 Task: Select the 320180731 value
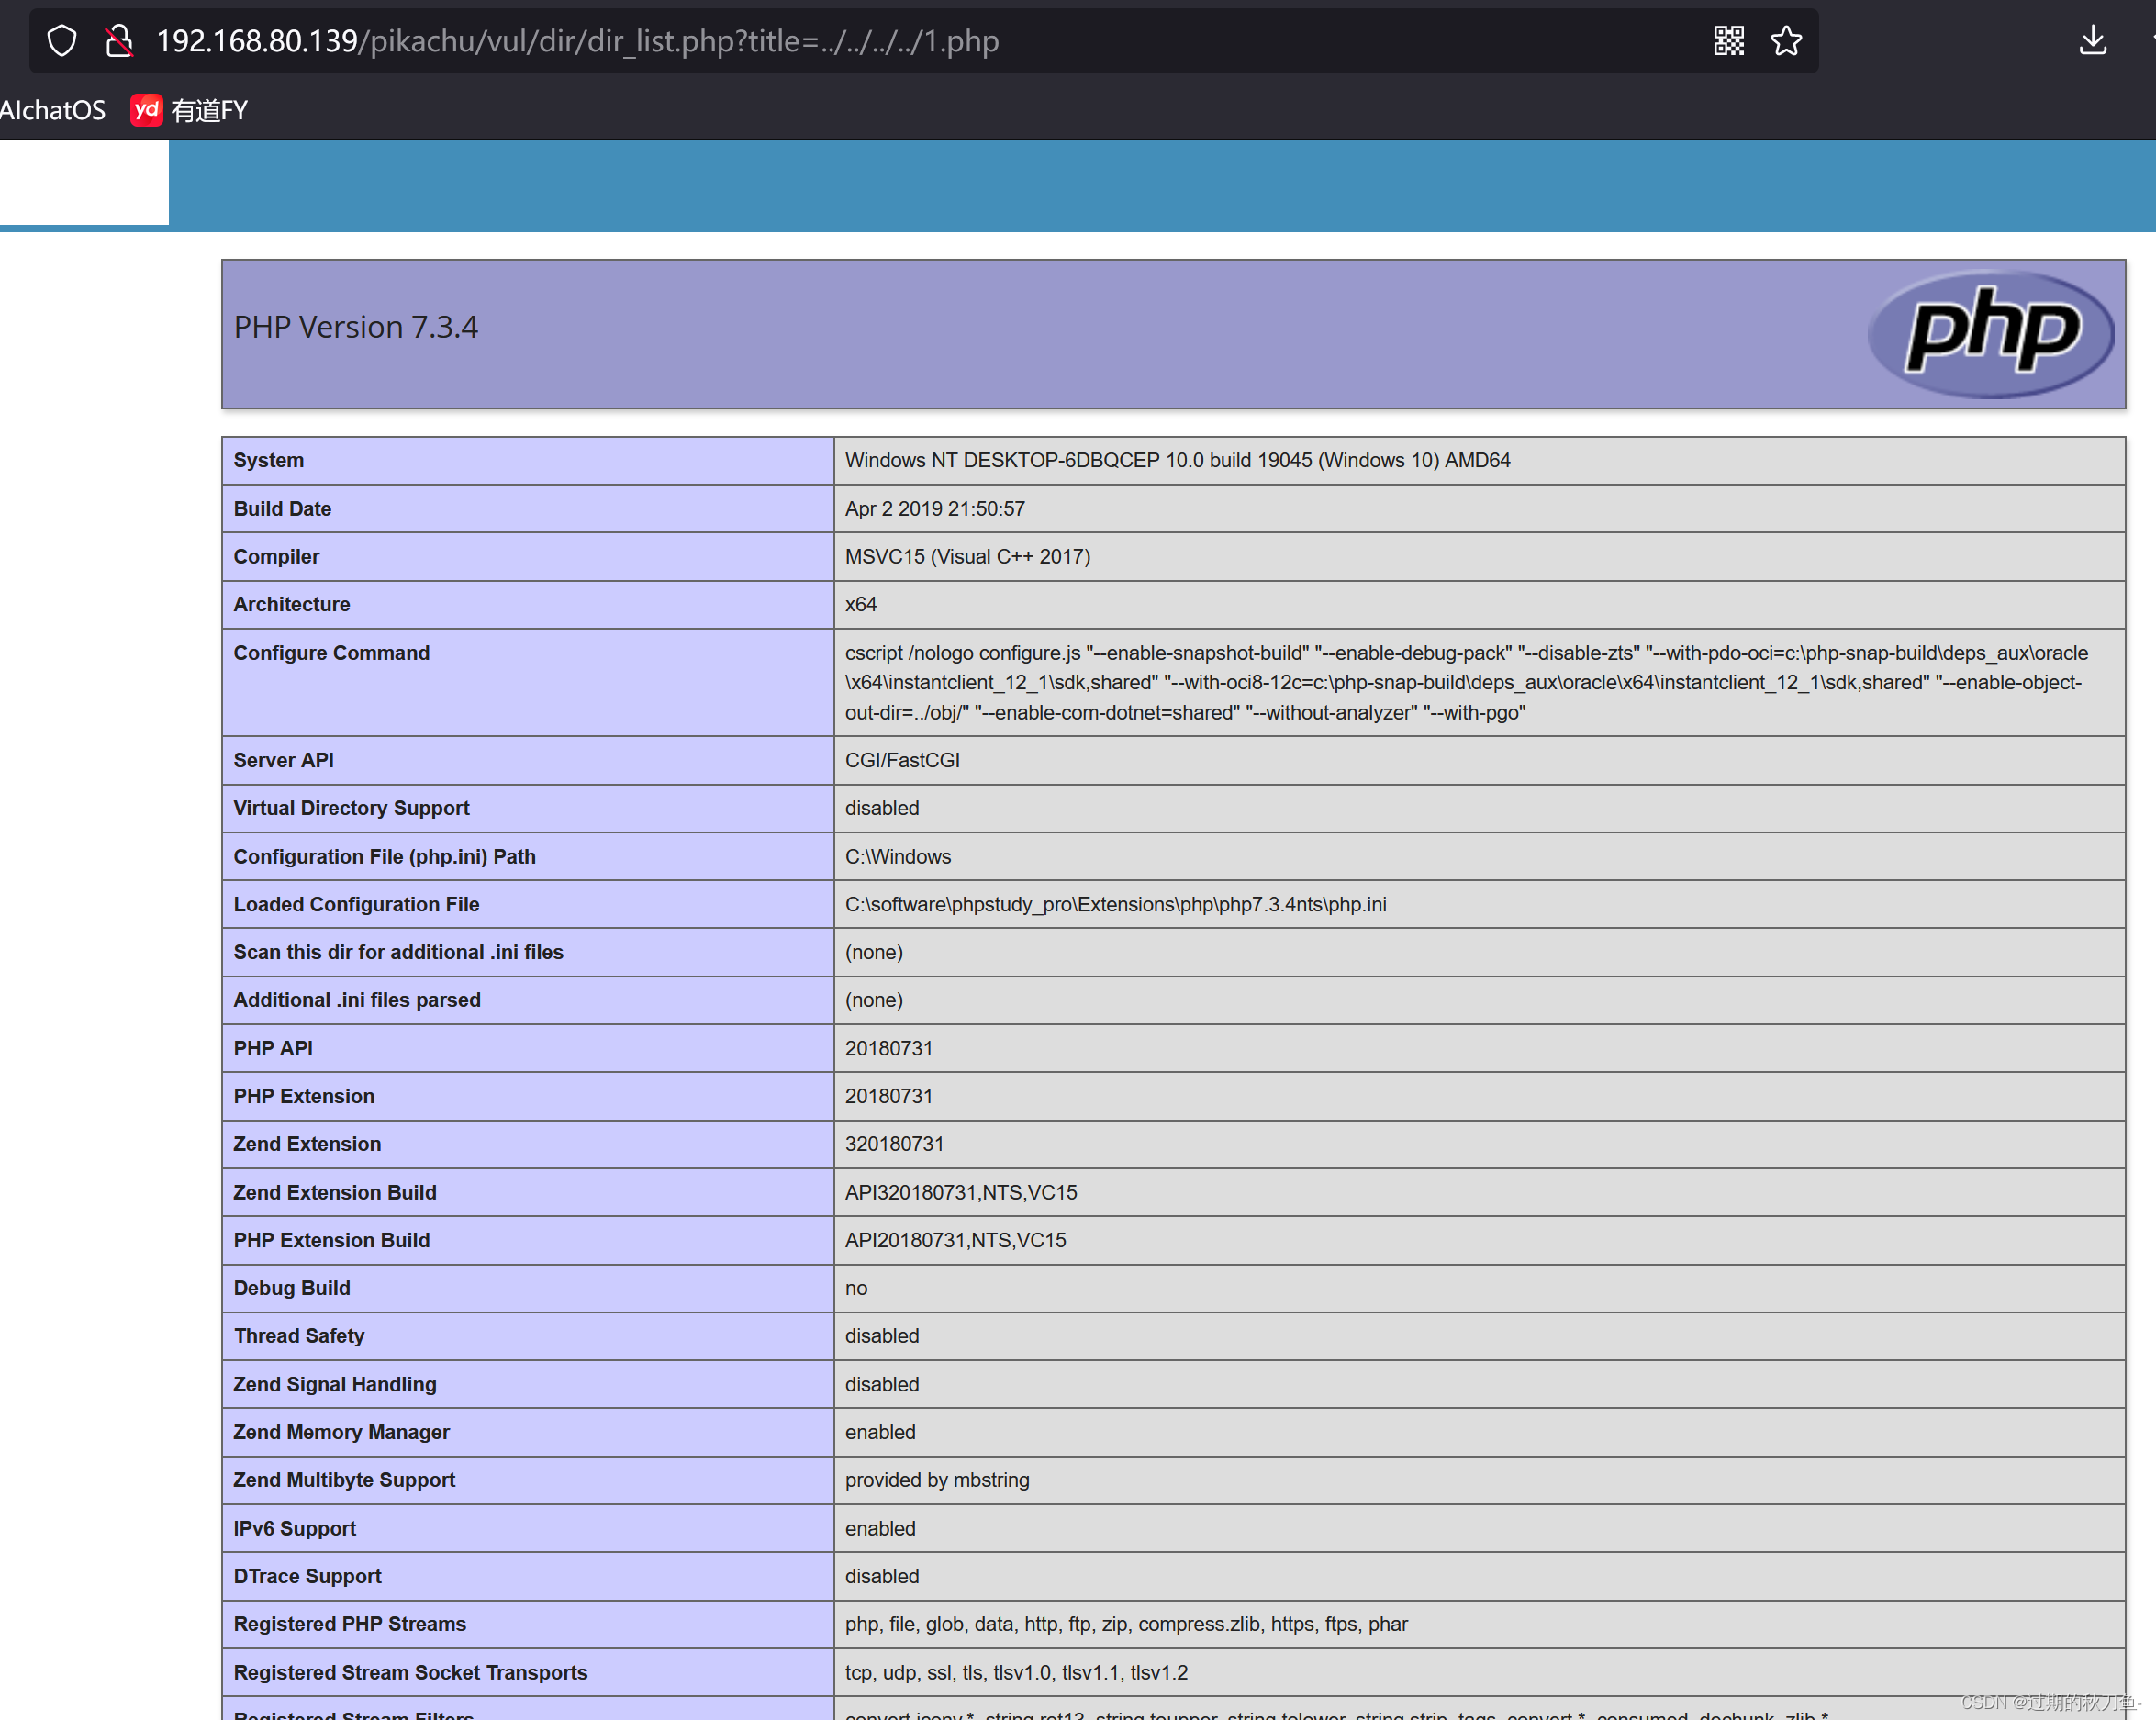(895, 1144)
